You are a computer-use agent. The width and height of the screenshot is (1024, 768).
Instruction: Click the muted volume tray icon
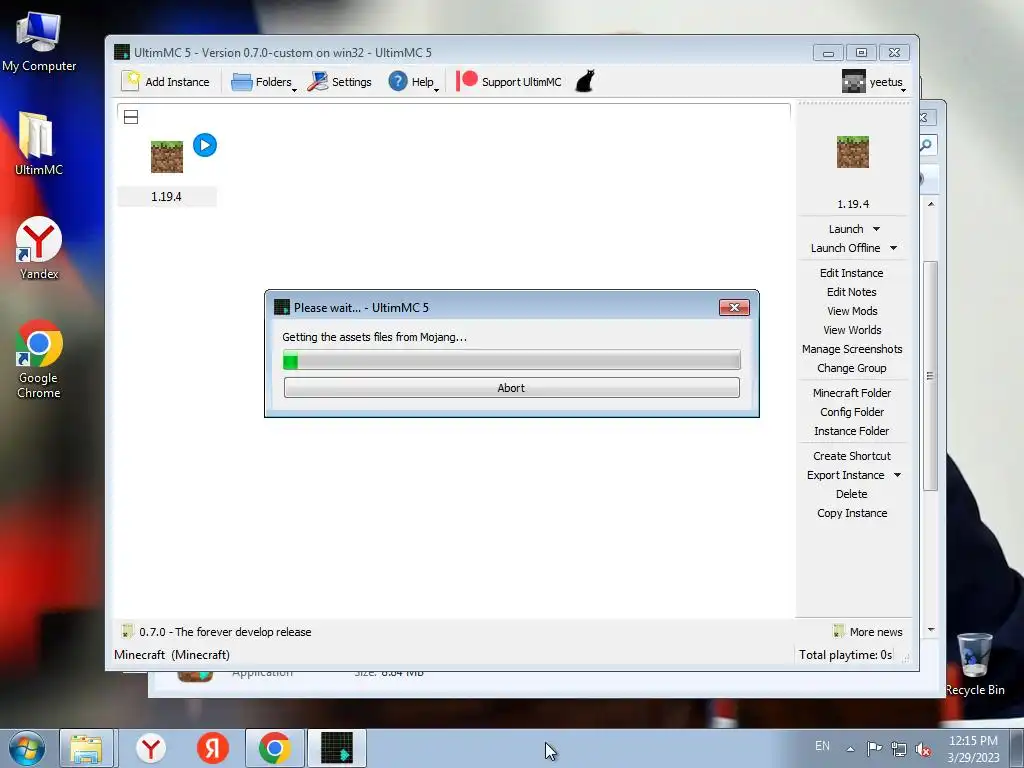(x=923, y=750)
